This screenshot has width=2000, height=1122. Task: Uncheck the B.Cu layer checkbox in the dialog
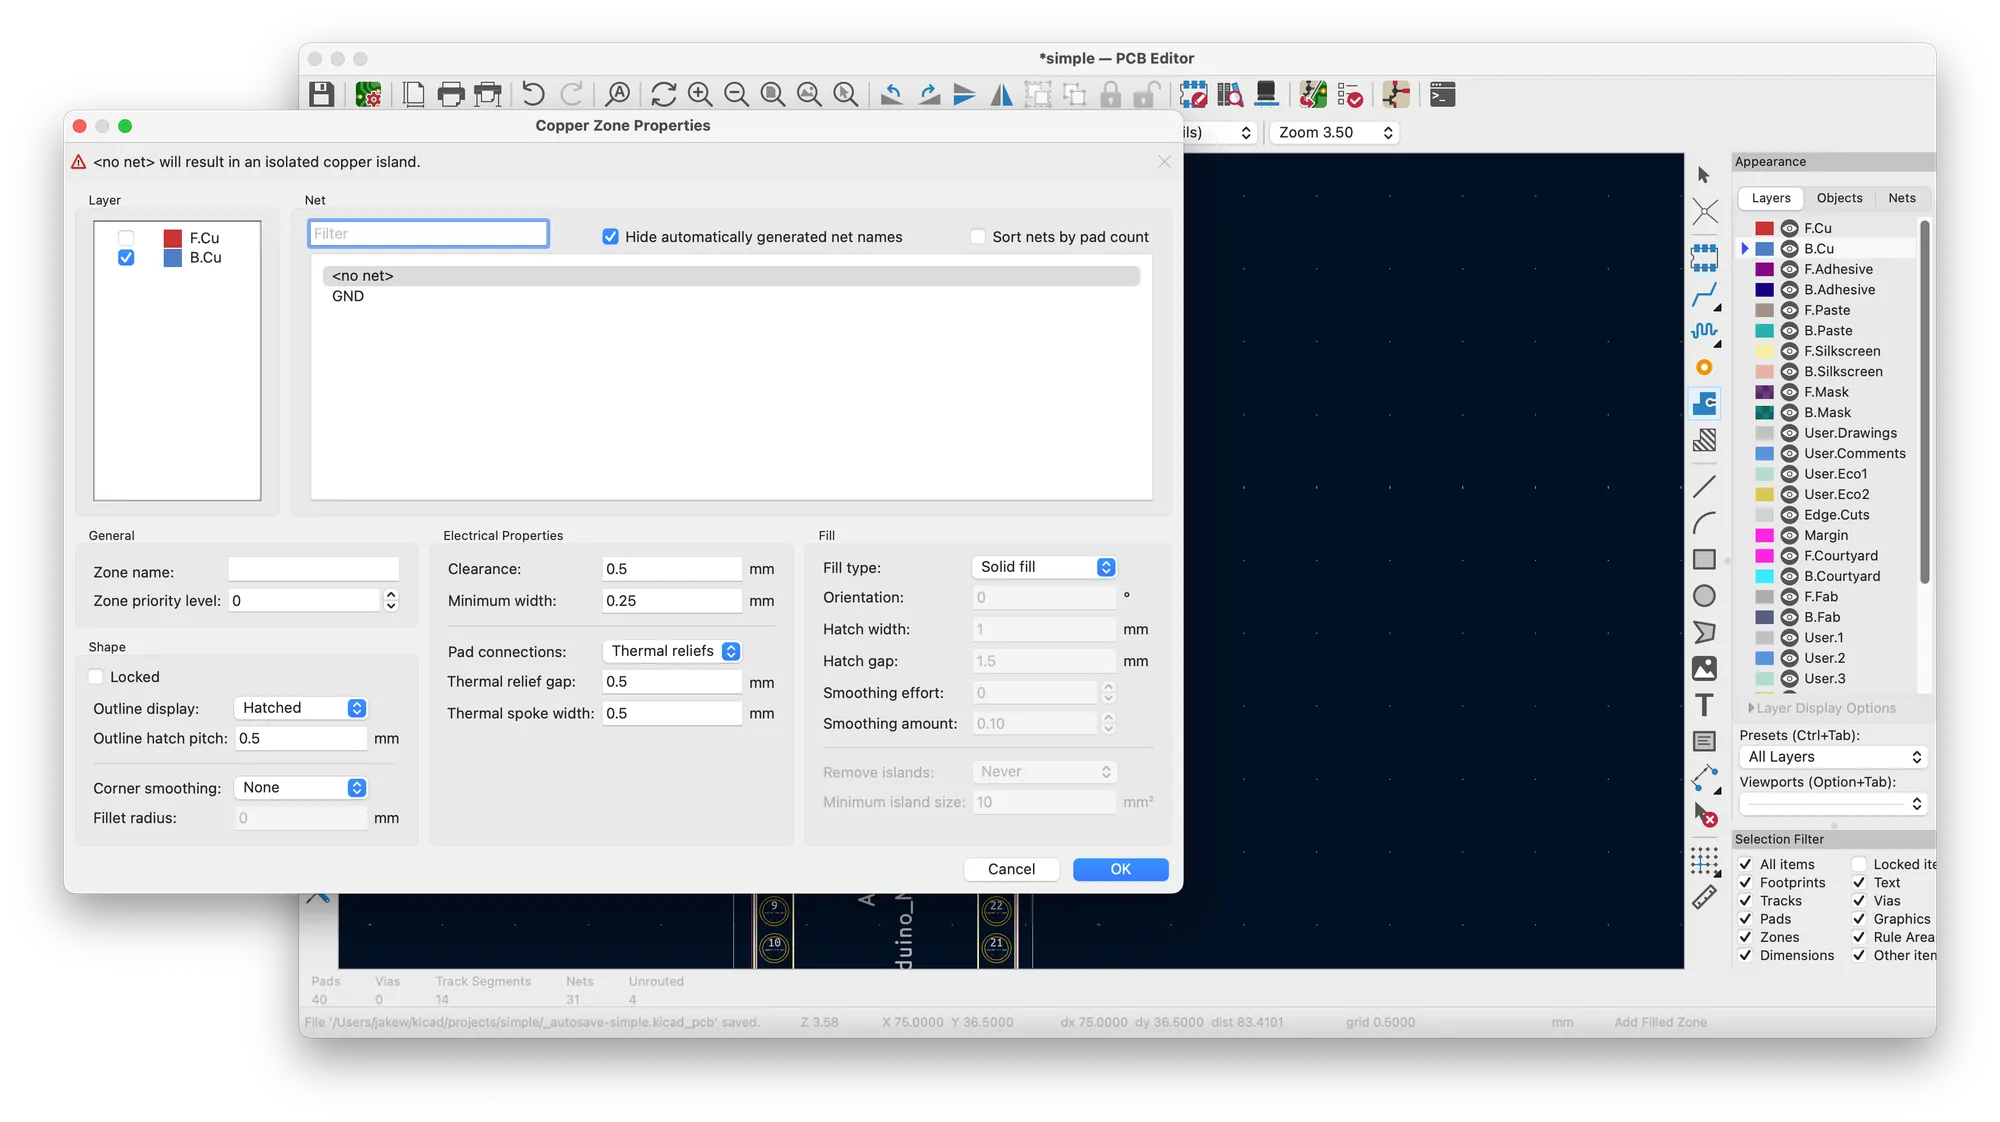(x=126, y=257)
